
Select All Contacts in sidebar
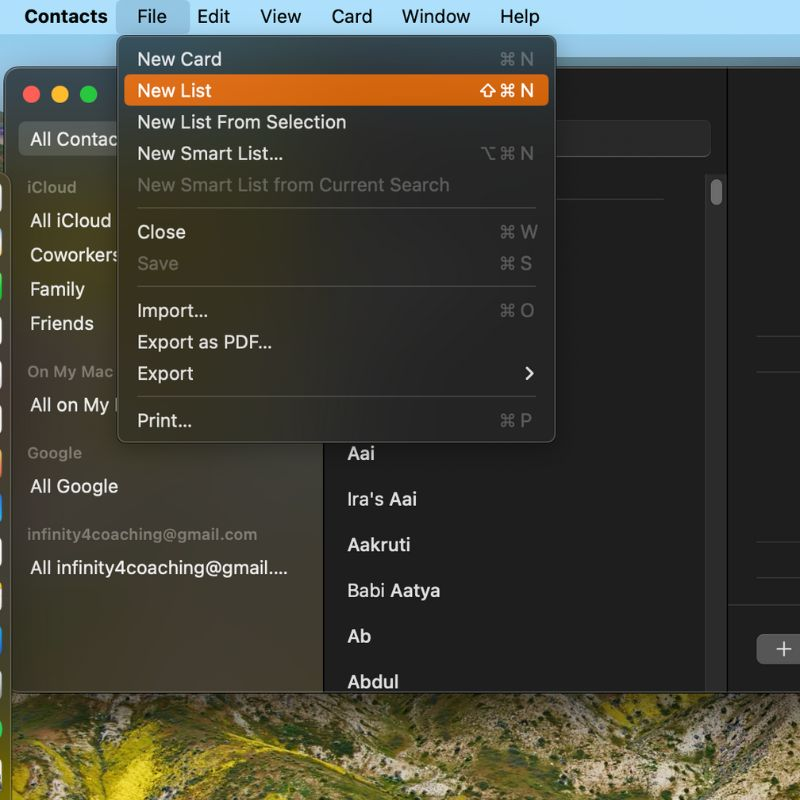click(68, 139)
